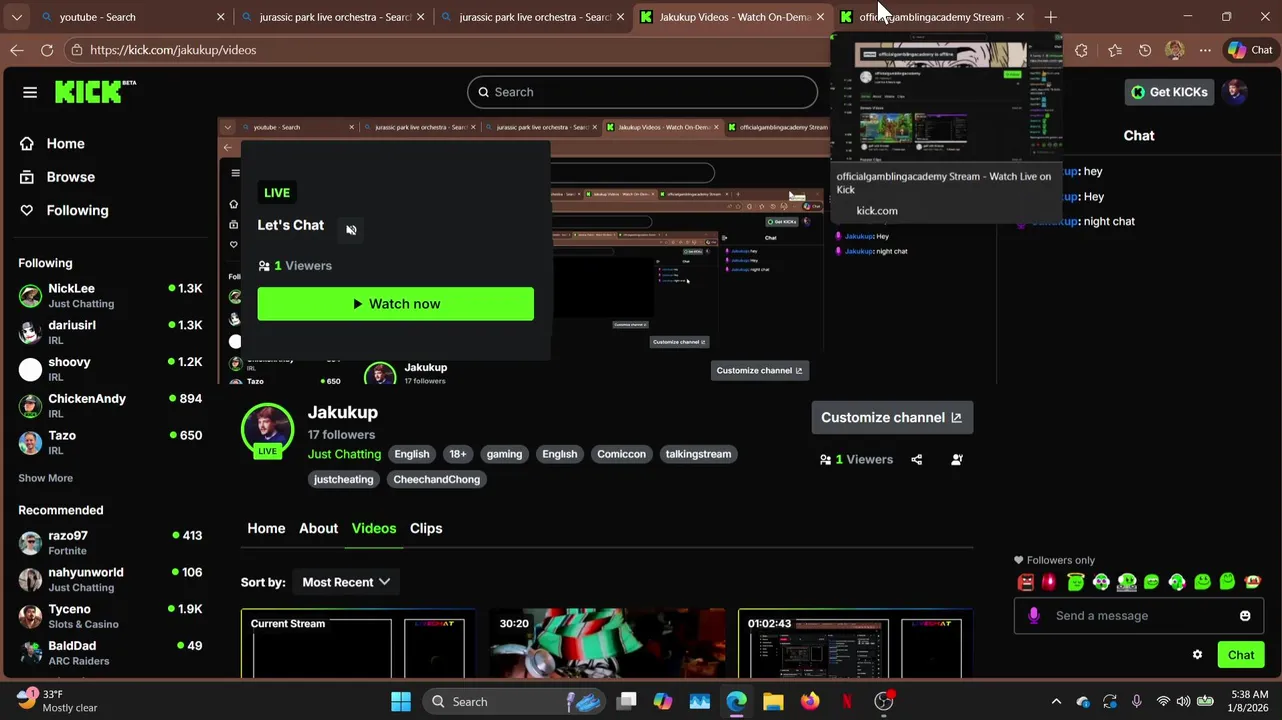1282x720 pixels.
Task: Open Tyceno recommended channel
Action: point(110,616)
